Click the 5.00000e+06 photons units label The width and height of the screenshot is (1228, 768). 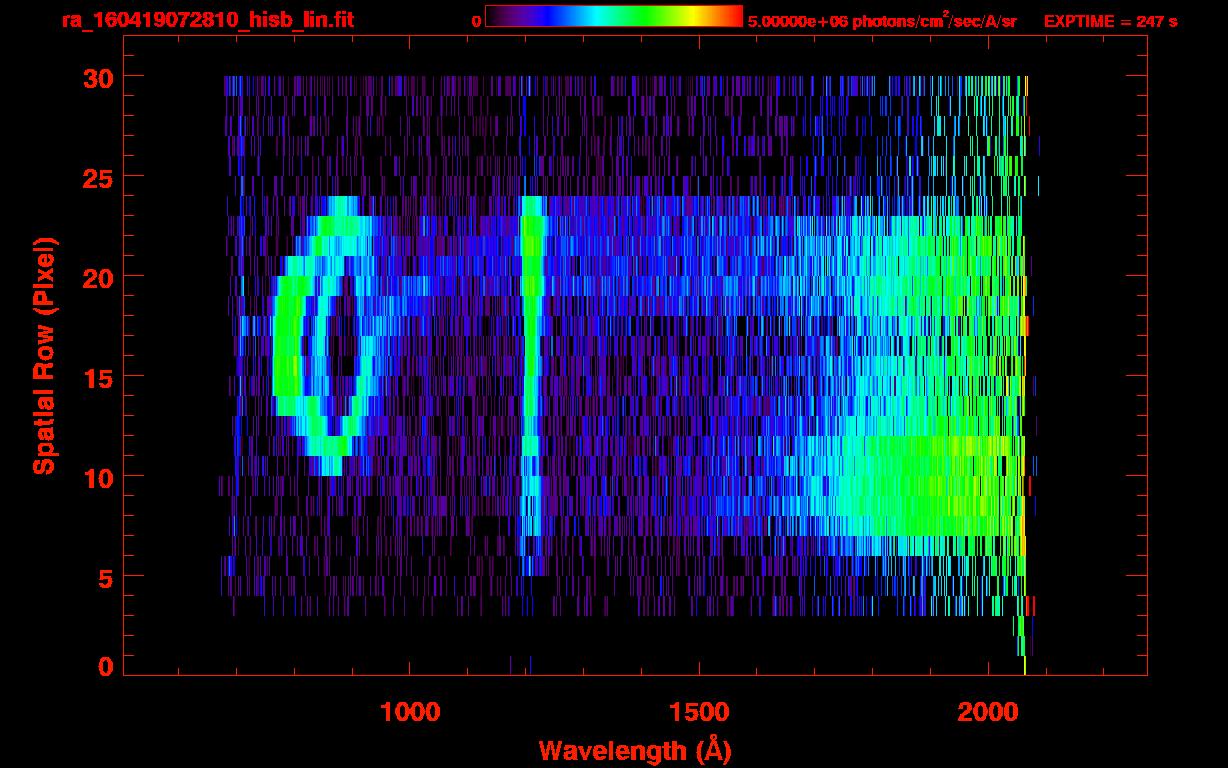tap(882, 21)
